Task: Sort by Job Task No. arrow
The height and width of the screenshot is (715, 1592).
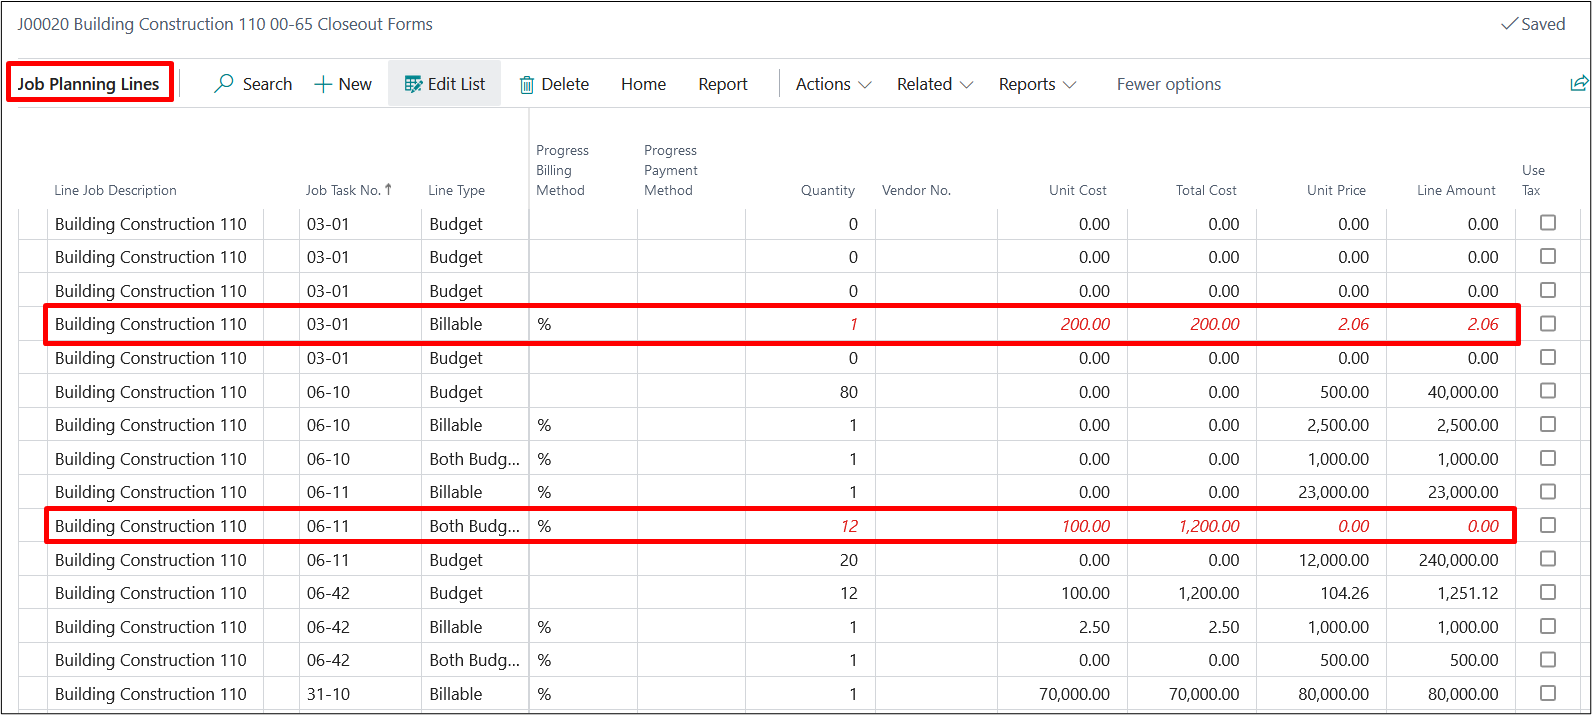Action: [388, 189]
